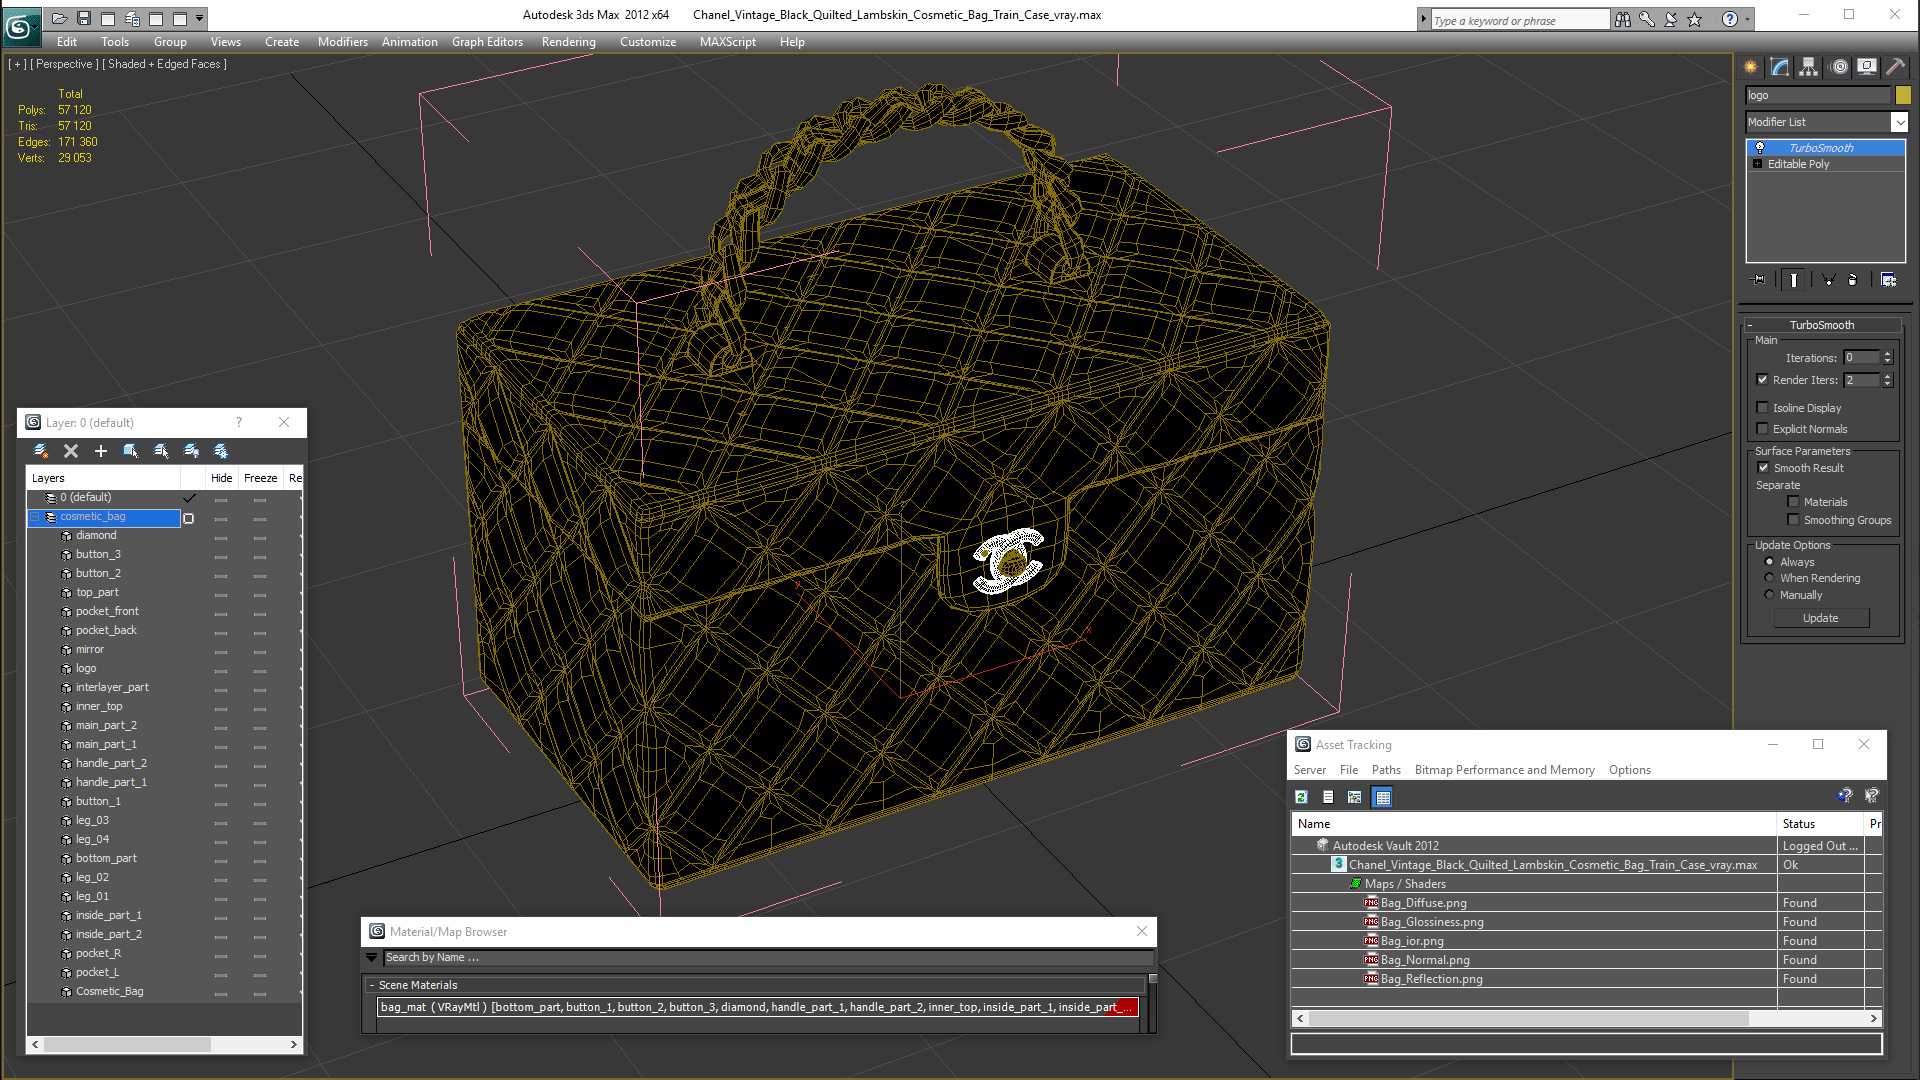Click the favorites star icon in title bar
This screenshot has height=1080, width=1920.
[x=1695, y=19]
